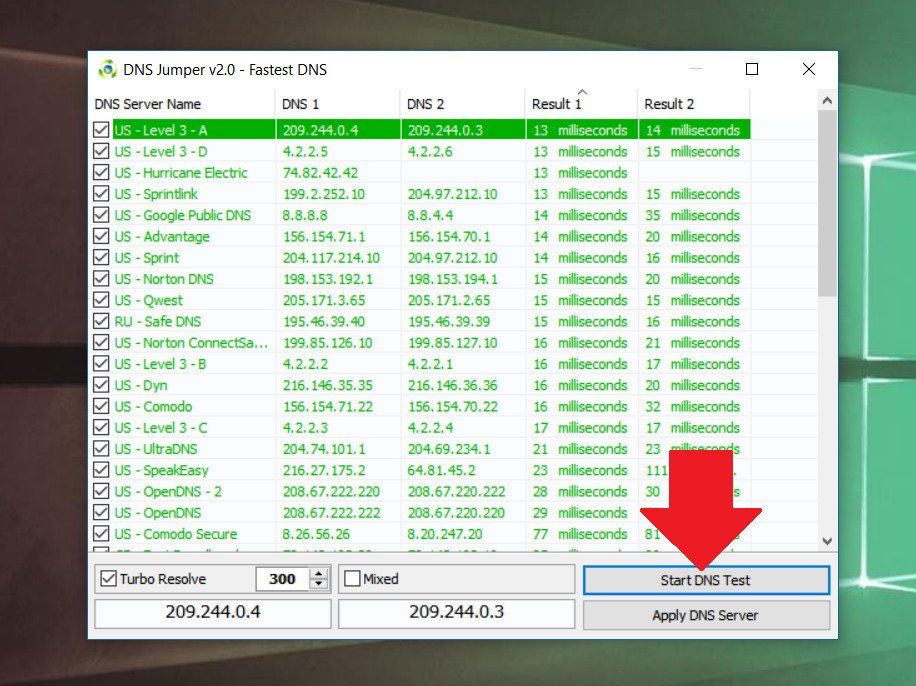The height and width of the screenshot is (686, 916).
Task: Toggle the RU - Safe DNS checkbox
Action: (x=101, y=321)
